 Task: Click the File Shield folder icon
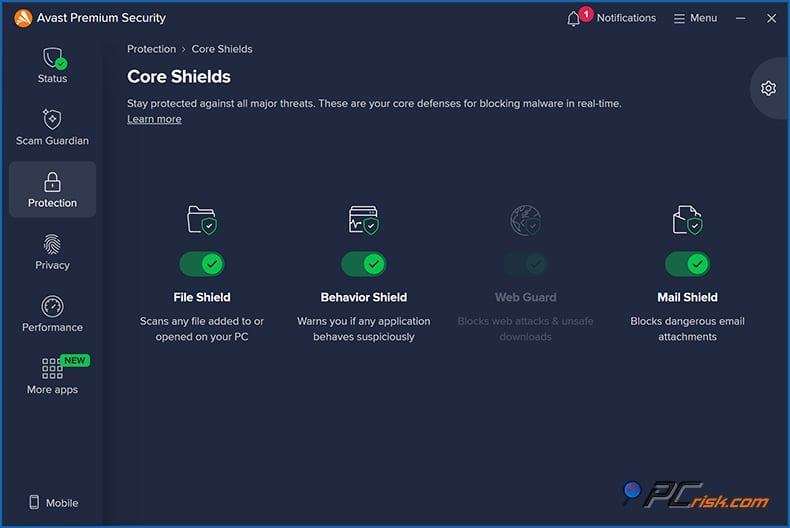[x=202, y=220]
